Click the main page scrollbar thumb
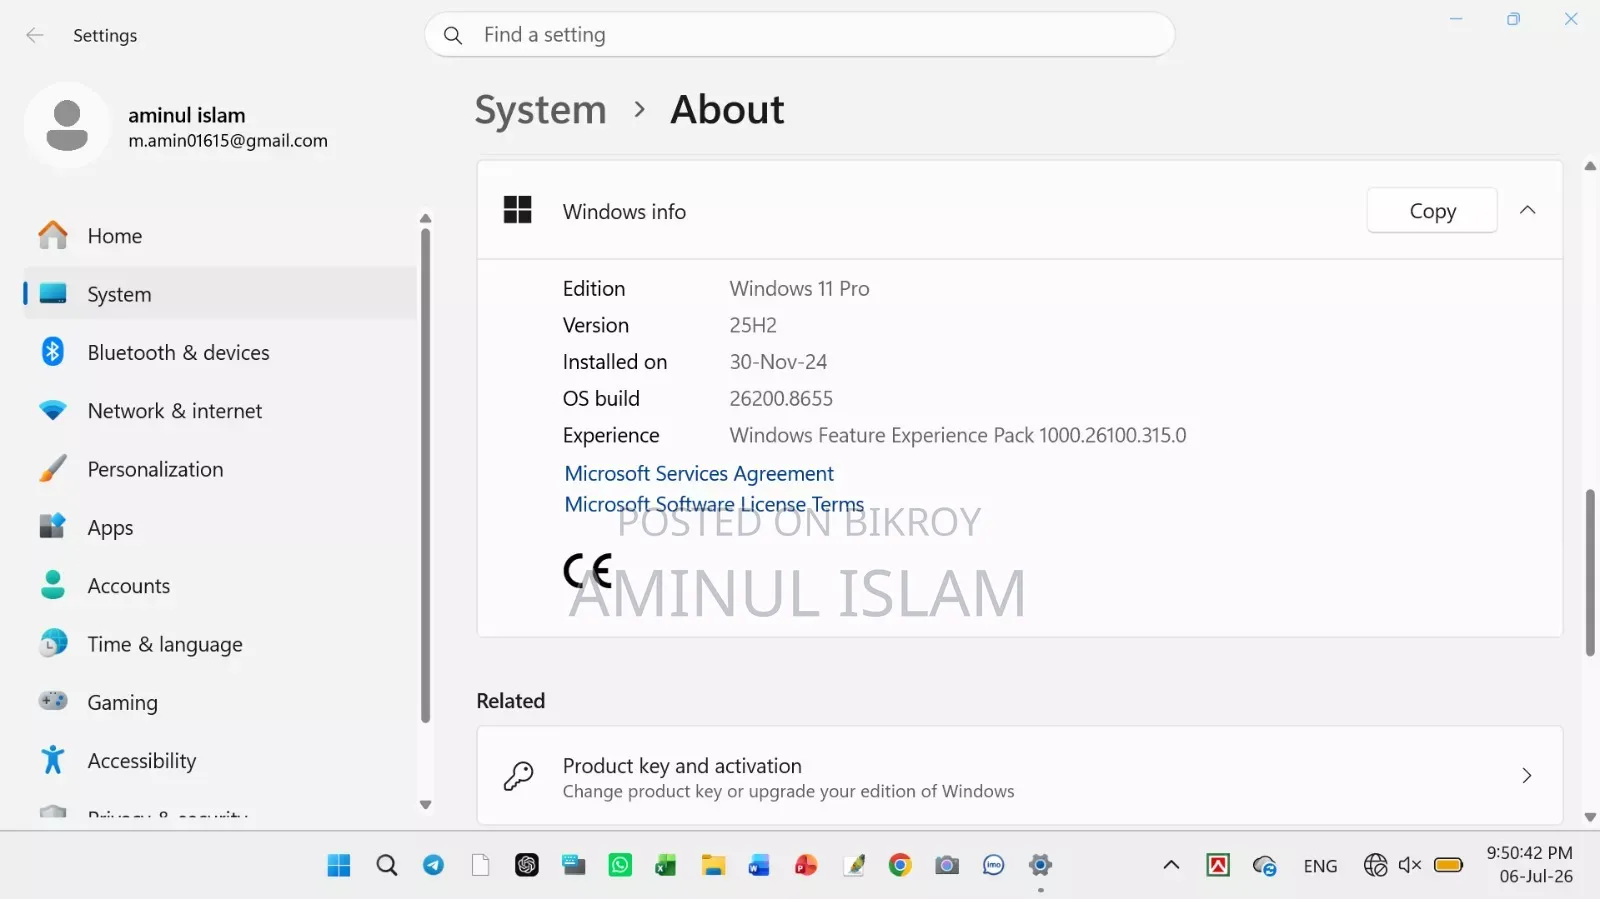The image size is (1600, 899). click(x=1590, y=572)
